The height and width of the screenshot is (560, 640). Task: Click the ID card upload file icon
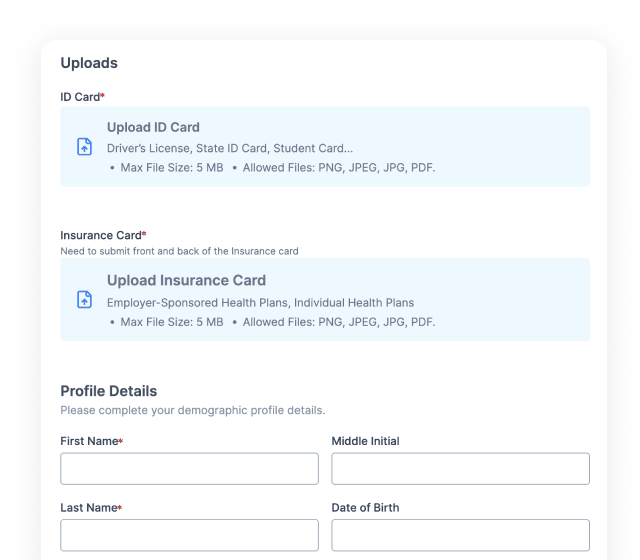[85, 147]
